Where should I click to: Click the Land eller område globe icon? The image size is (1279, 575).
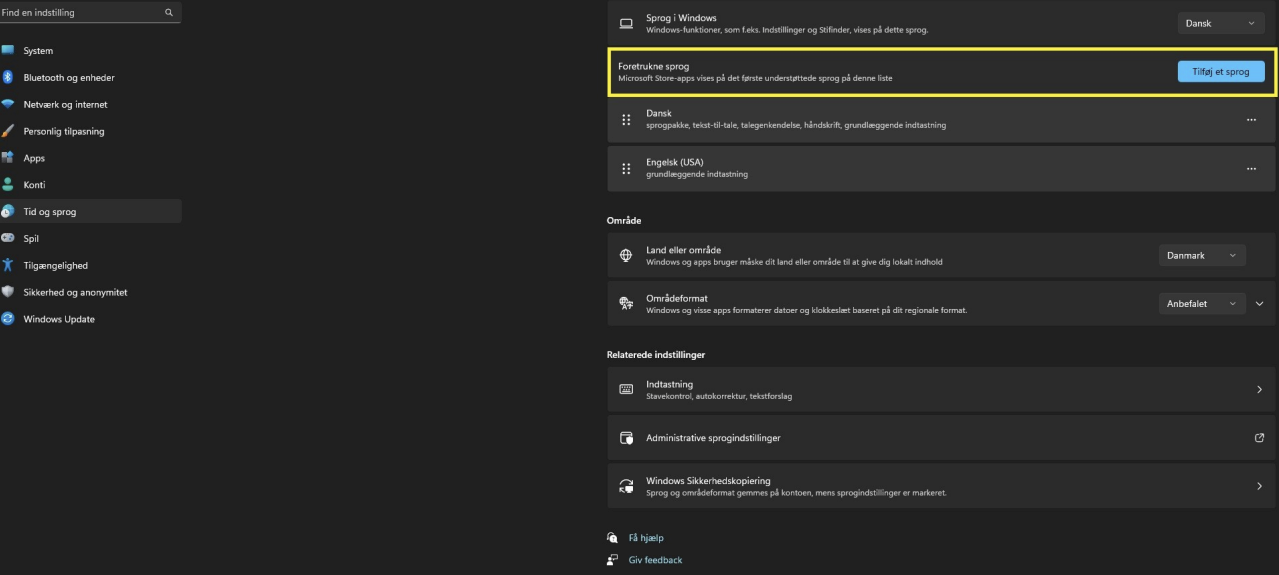point(626,255)
